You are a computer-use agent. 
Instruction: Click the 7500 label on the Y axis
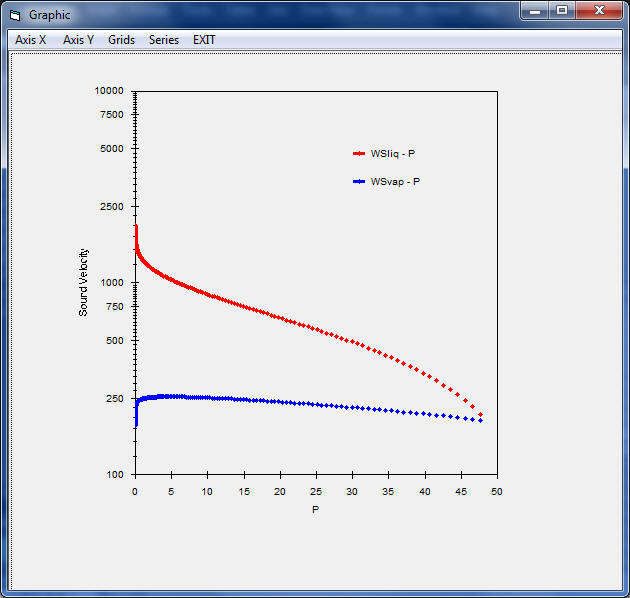(112, 115)
